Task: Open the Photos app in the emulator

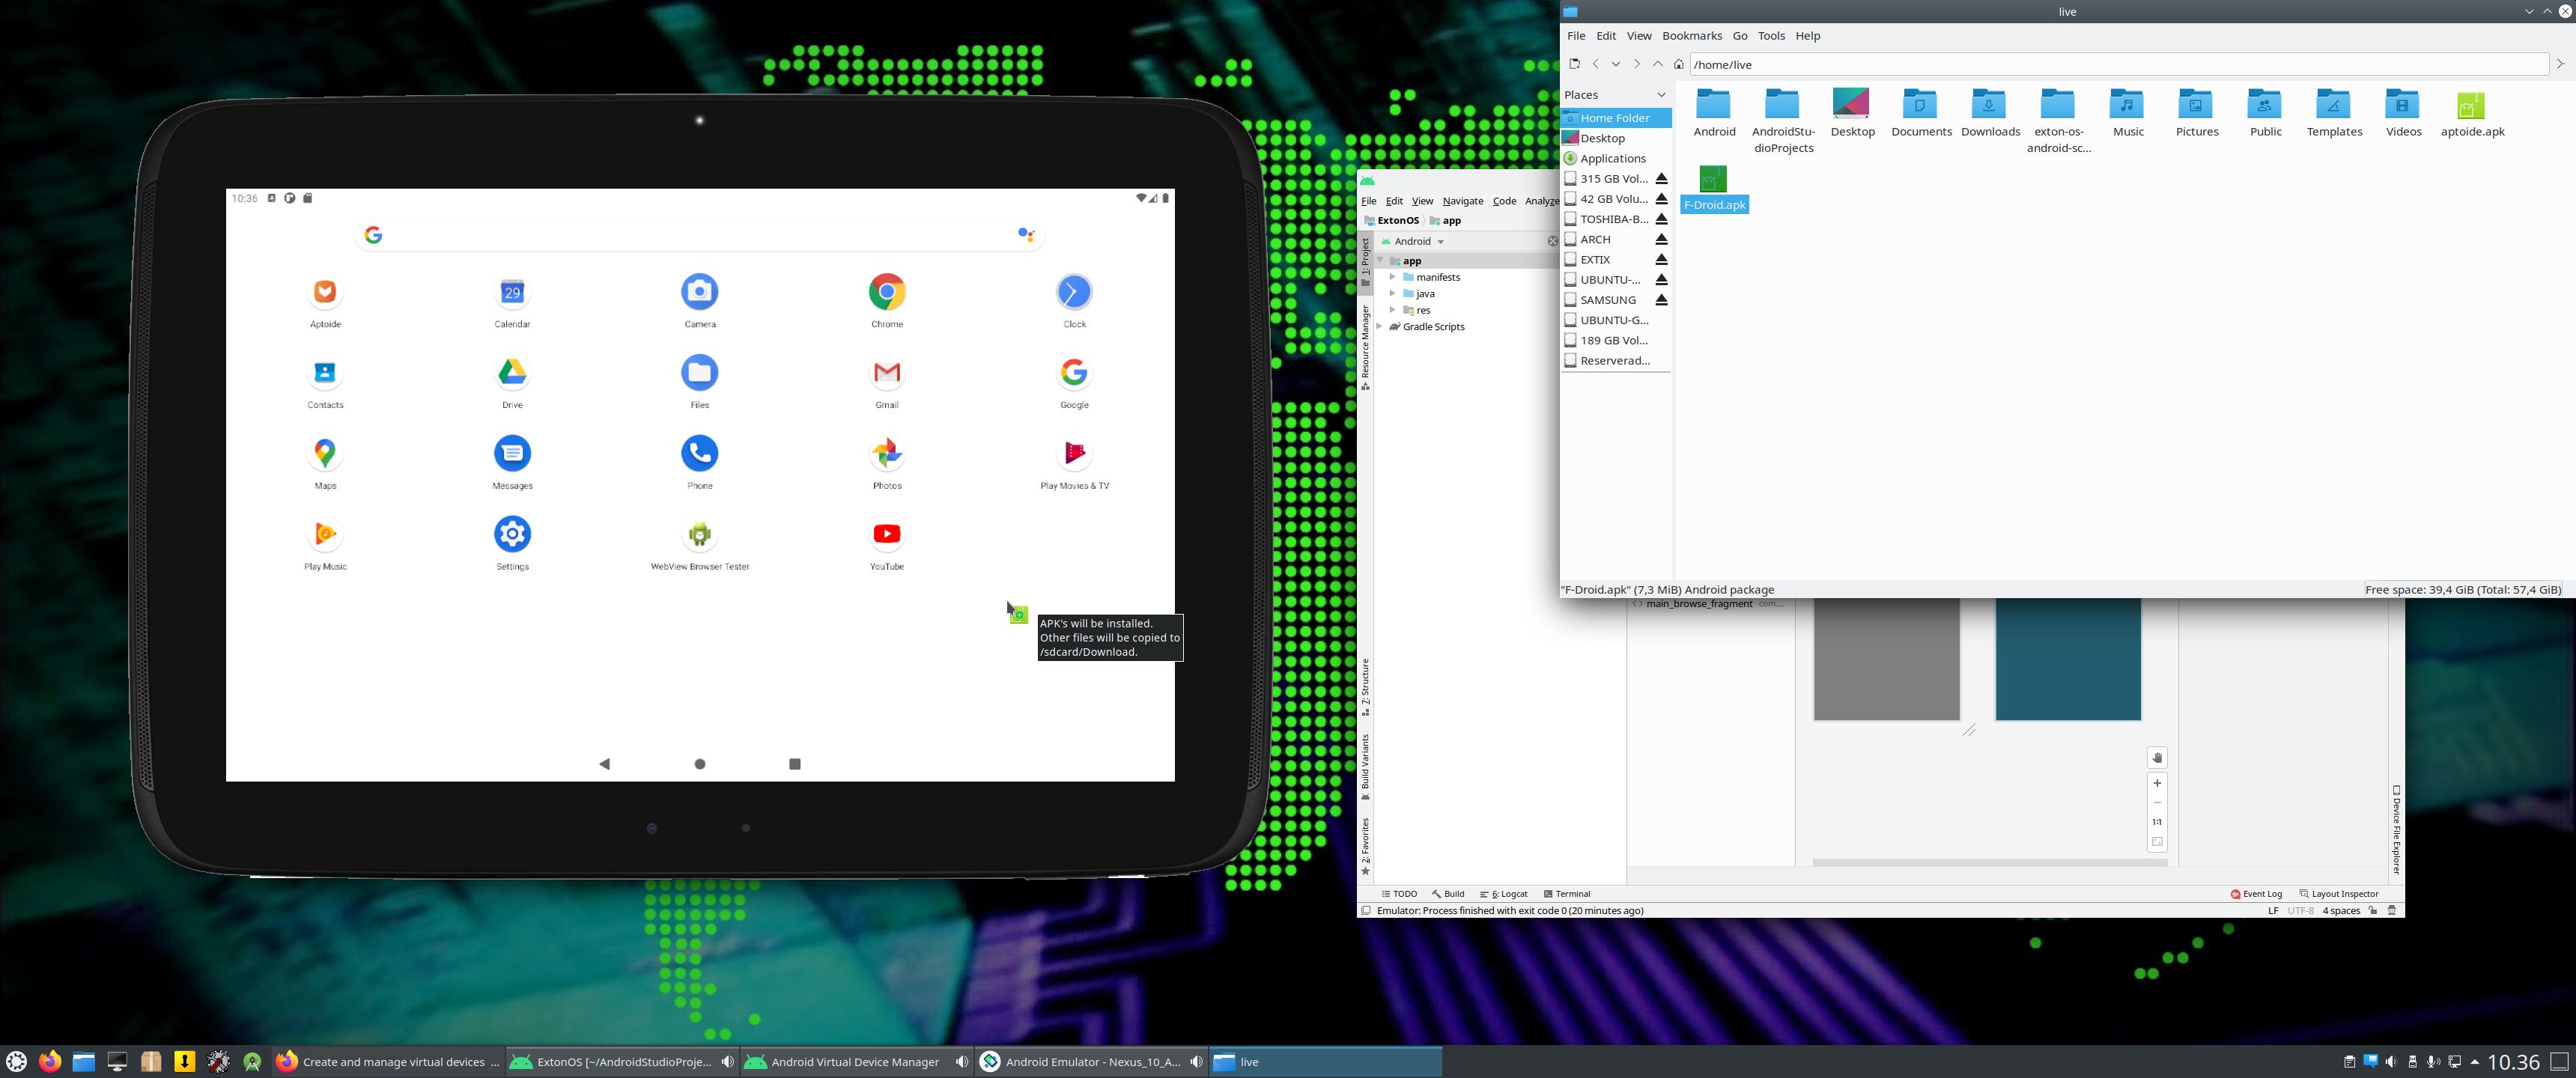Action: pyautogui.click(x=887, y=454)
